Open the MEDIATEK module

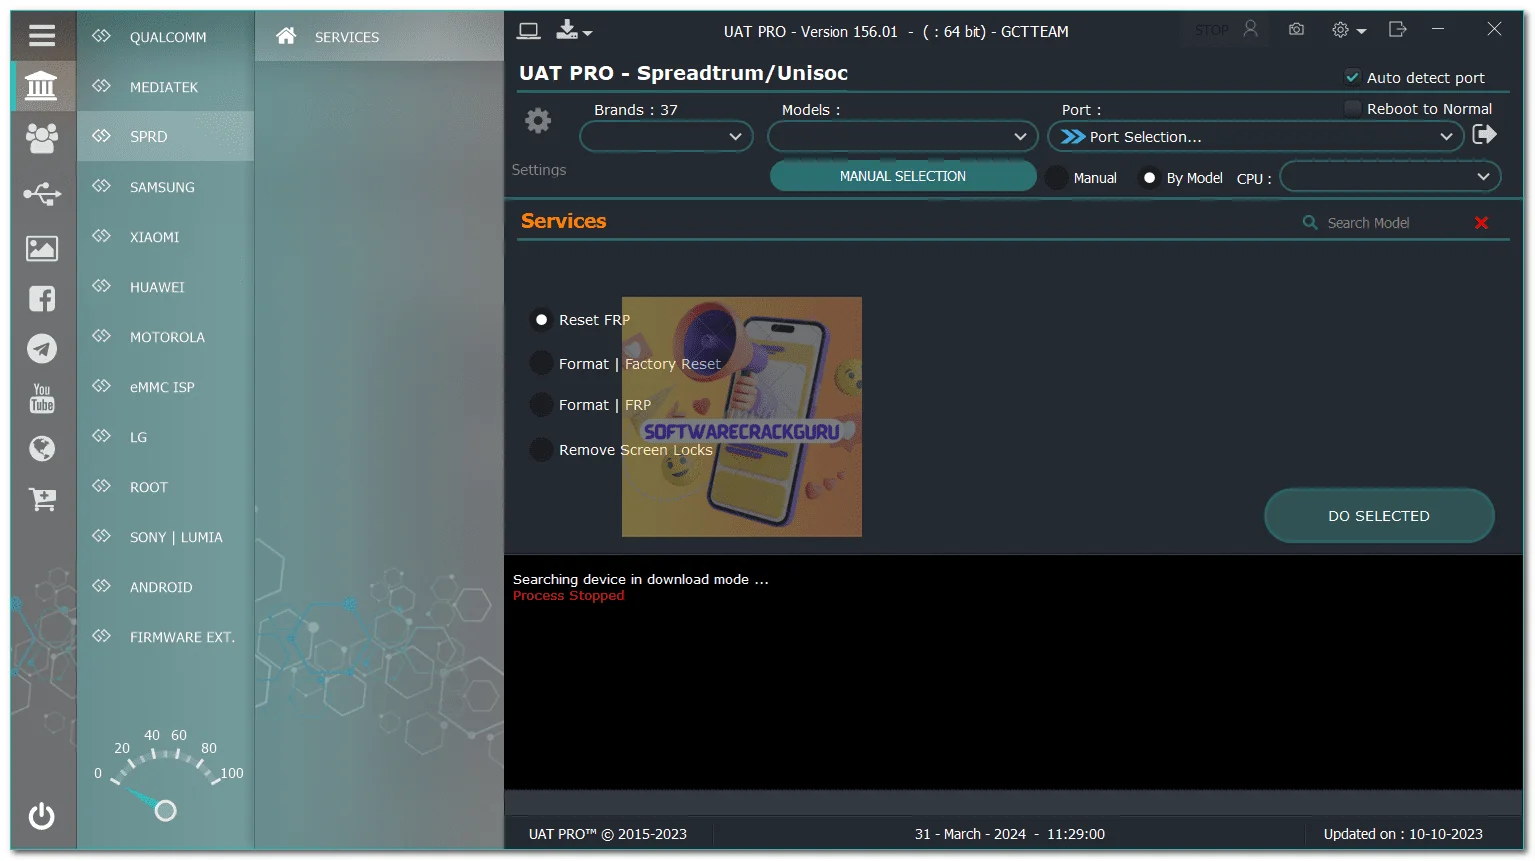[x=166, y=87]
